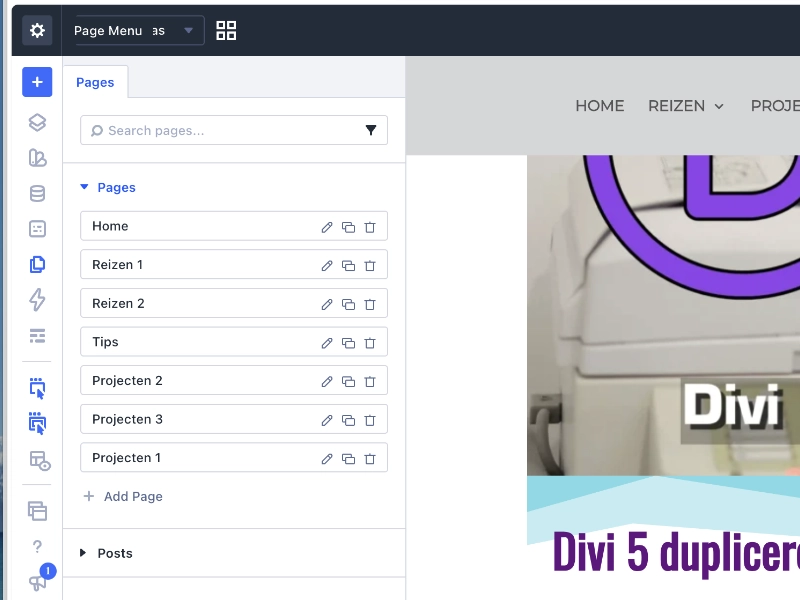Open the stacked windows sidebar icon

pos(37,511)
